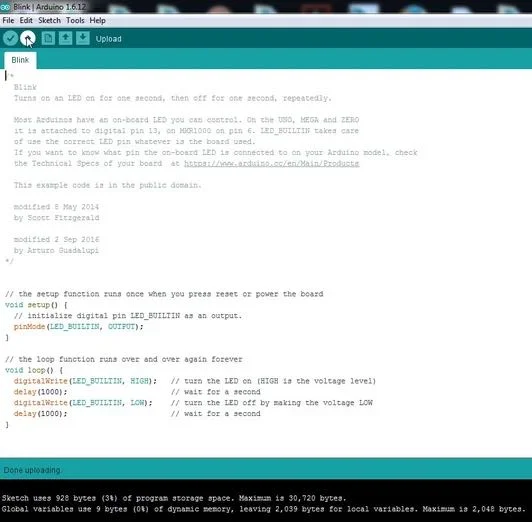Create a new sketch with New icon
This screenshot has height=522, width=532.
pyautogui.click(x=48, y=38)
